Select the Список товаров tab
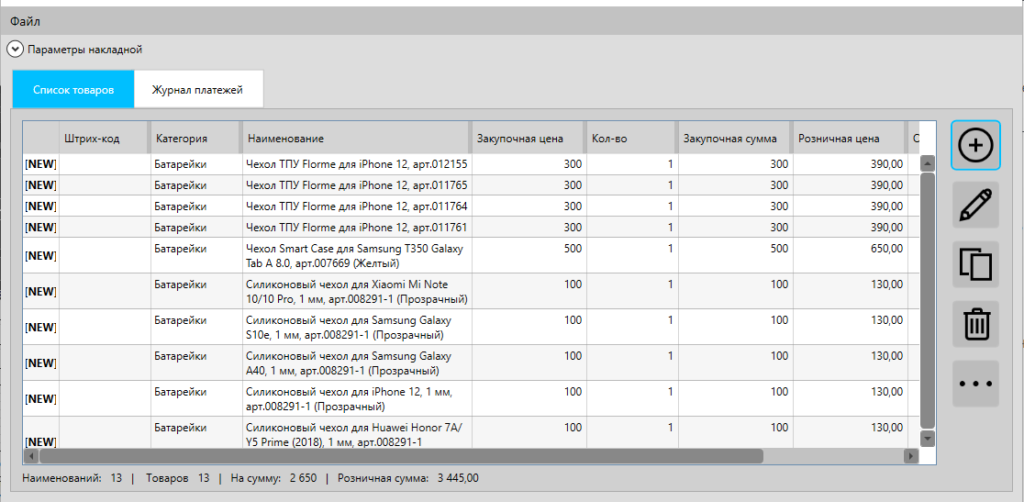The image size is (1024, 502). [73, 90]
